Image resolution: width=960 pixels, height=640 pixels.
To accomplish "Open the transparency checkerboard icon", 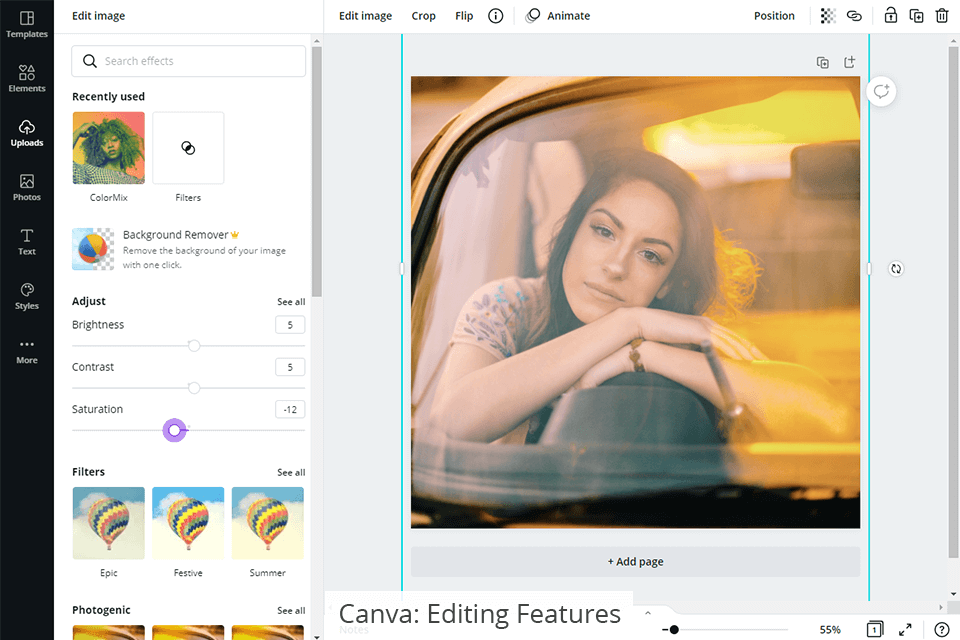I will point(828,16).
